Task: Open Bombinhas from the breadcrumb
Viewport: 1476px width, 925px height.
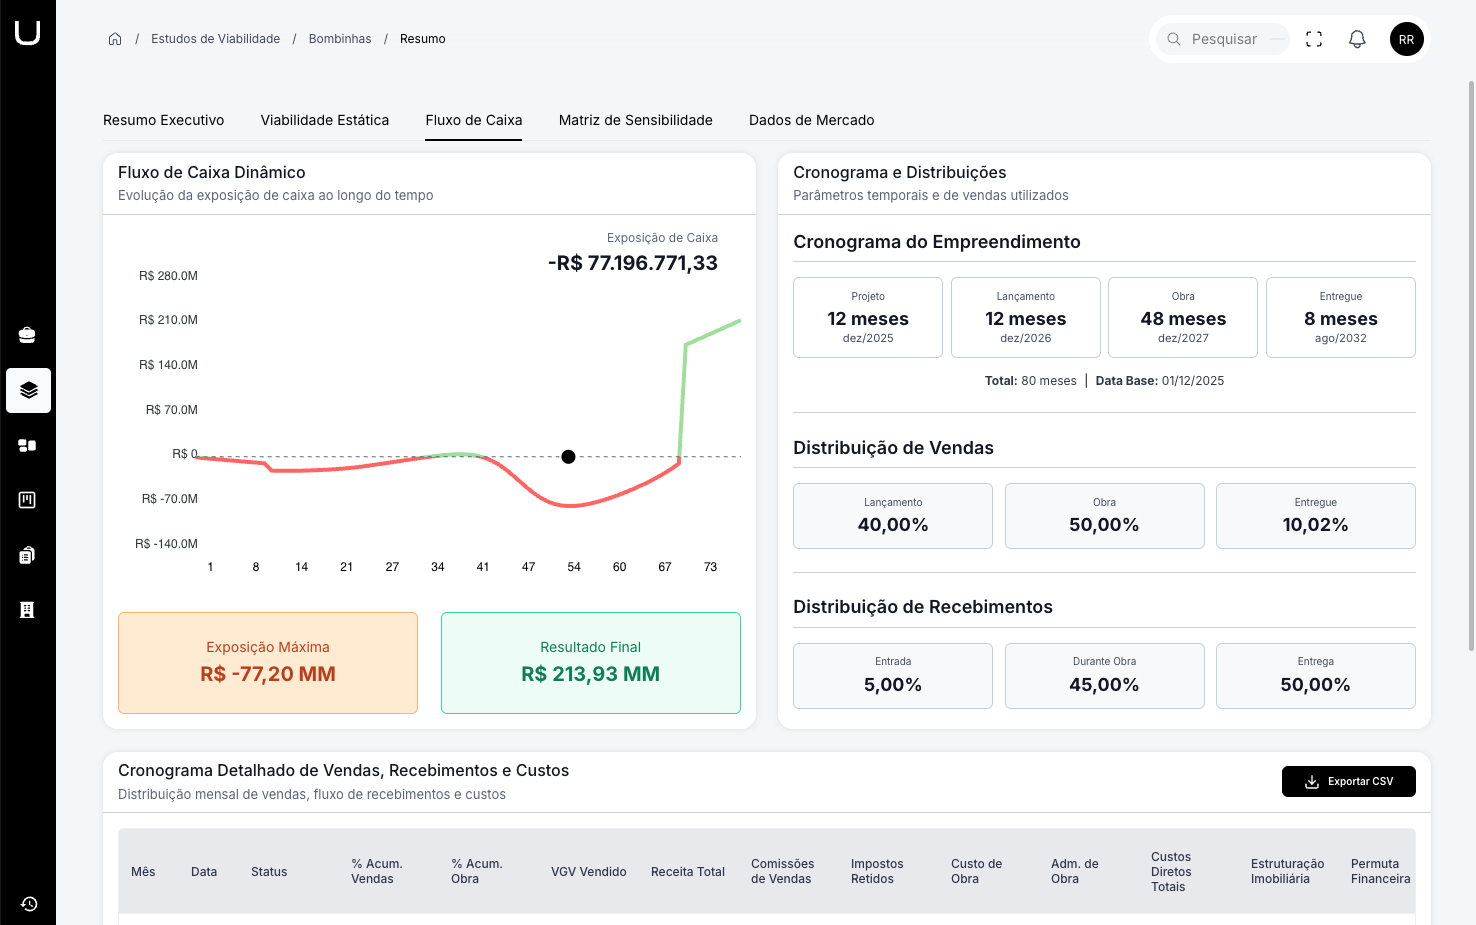Action: pos(339,38)
